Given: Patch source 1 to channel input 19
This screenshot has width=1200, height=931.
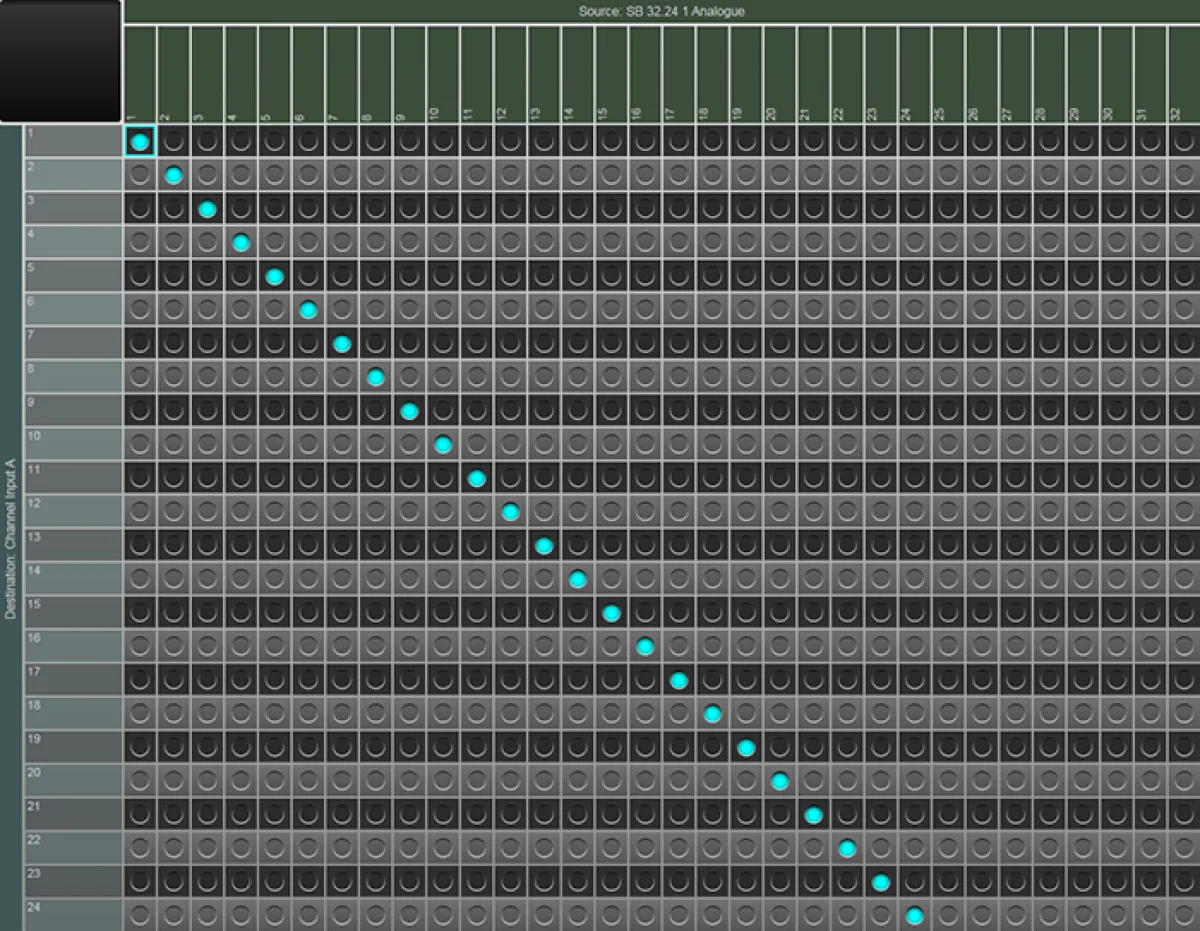Looking at the screenshot, I should 140,748.
